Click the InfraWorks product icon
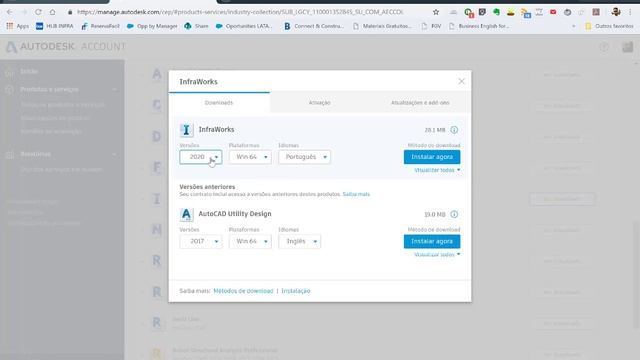 pos(187,130)
